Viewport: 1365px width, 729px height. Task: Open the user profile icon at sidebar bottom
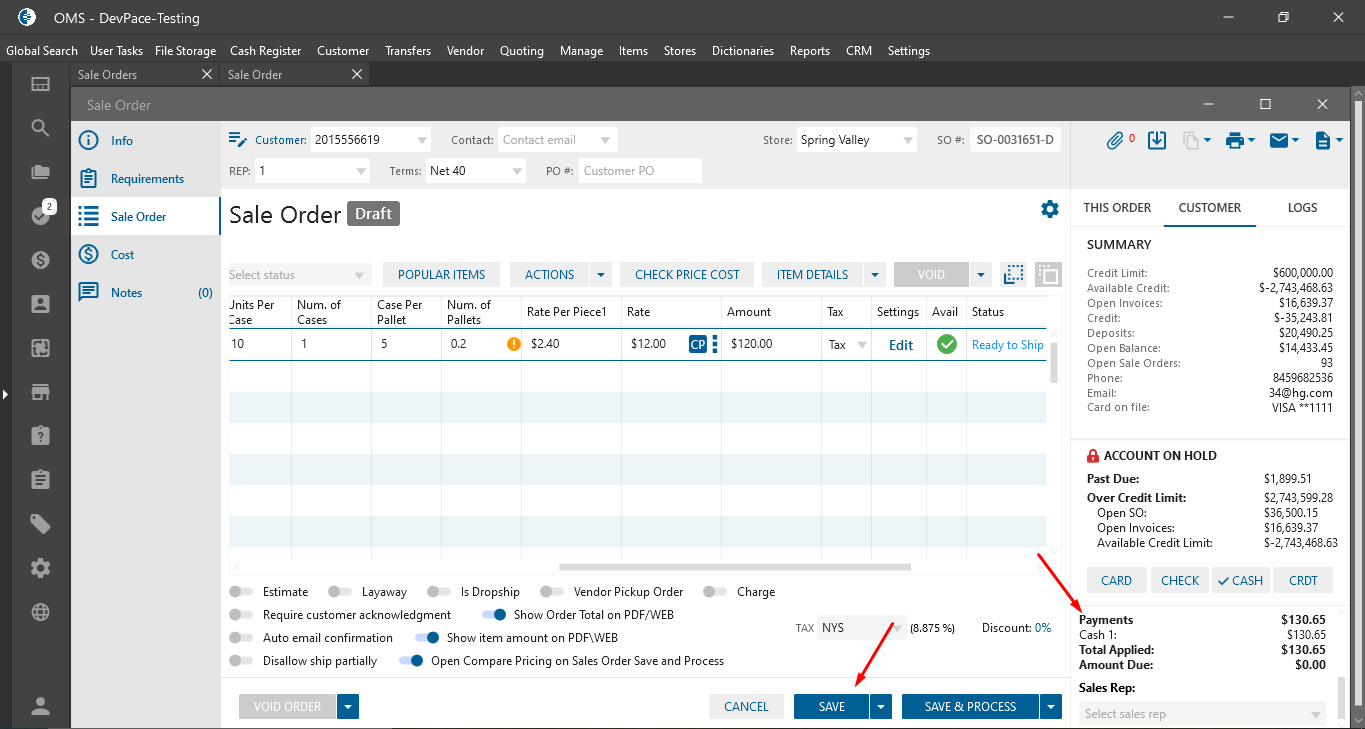[x=40, y=706]
